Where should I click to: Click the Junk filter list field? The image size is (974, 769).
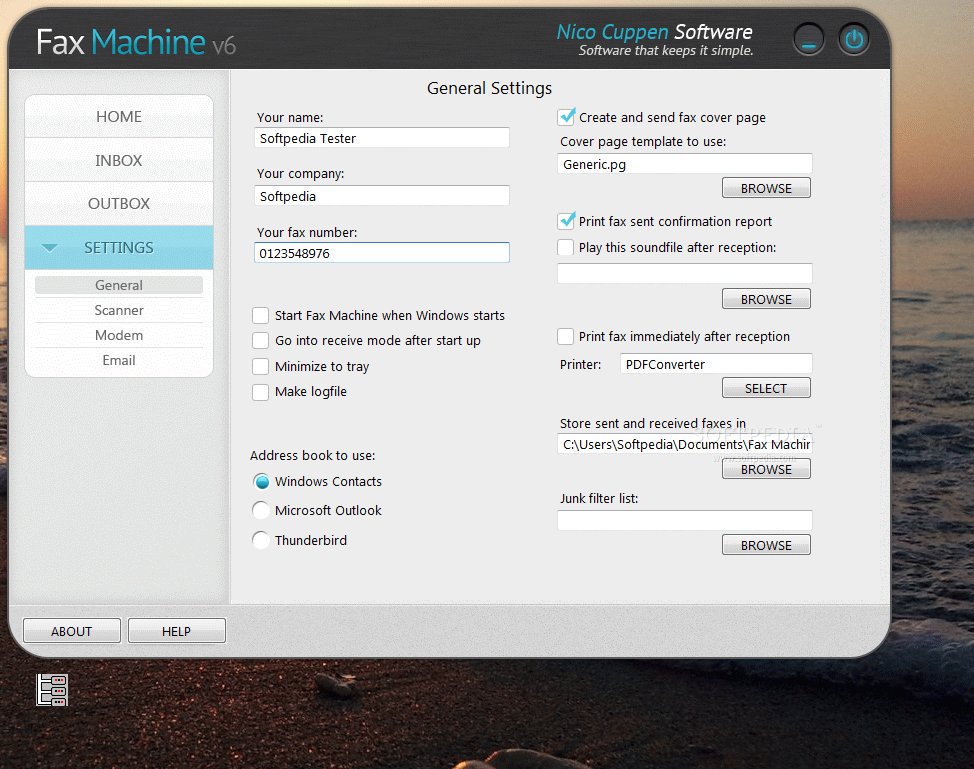685,521
